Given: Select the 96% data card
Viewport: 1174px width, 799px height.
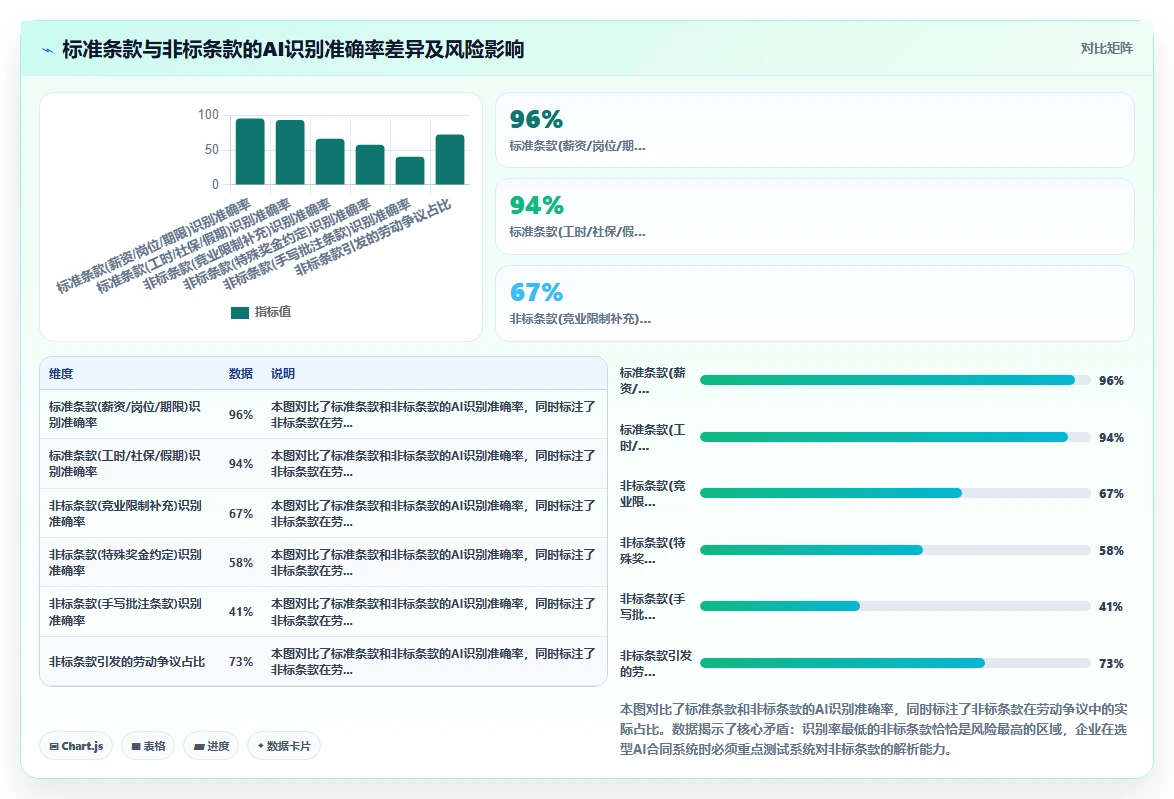Looking at the screenshot, I should (x=815, y=130).
